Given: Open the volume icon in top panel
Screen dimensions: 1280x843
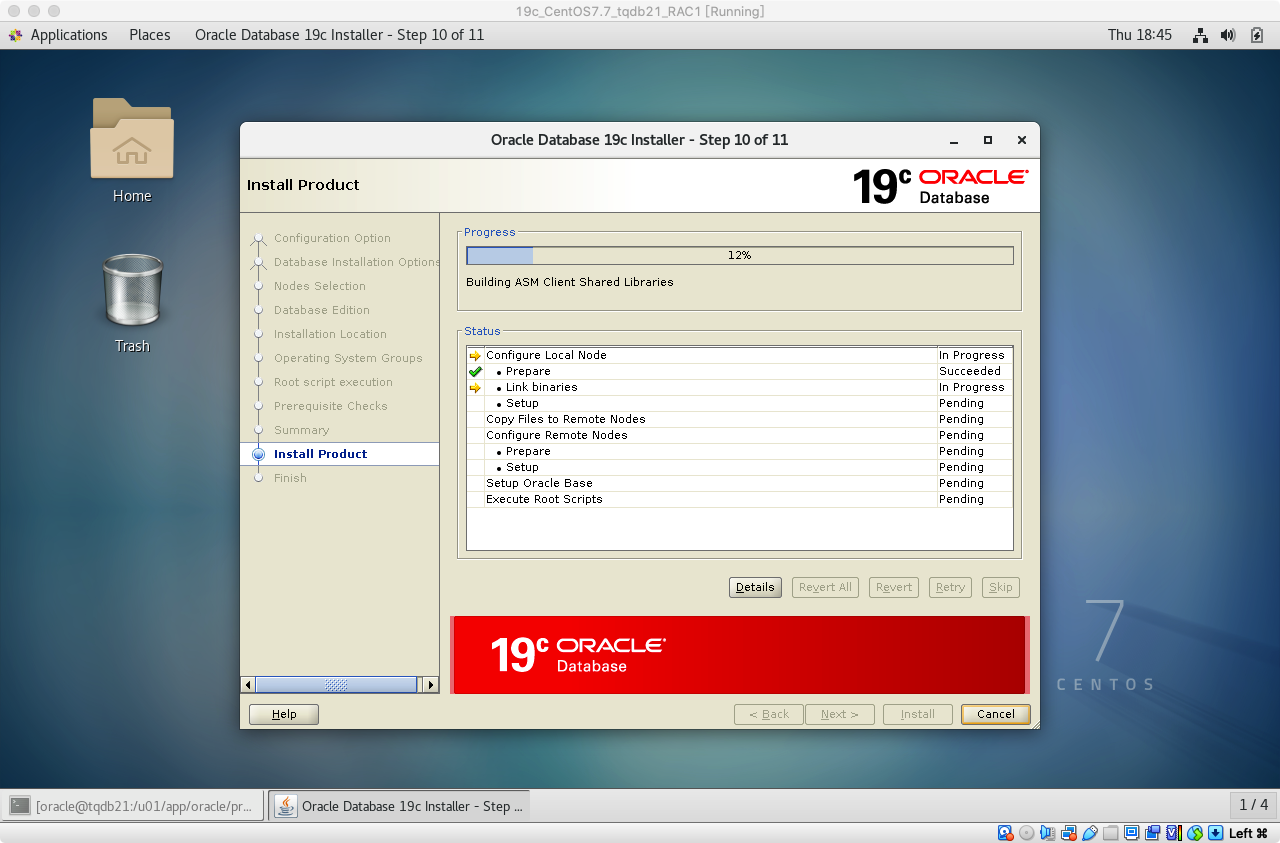Looking at the screenshot, I should [x=1229, y=35].
